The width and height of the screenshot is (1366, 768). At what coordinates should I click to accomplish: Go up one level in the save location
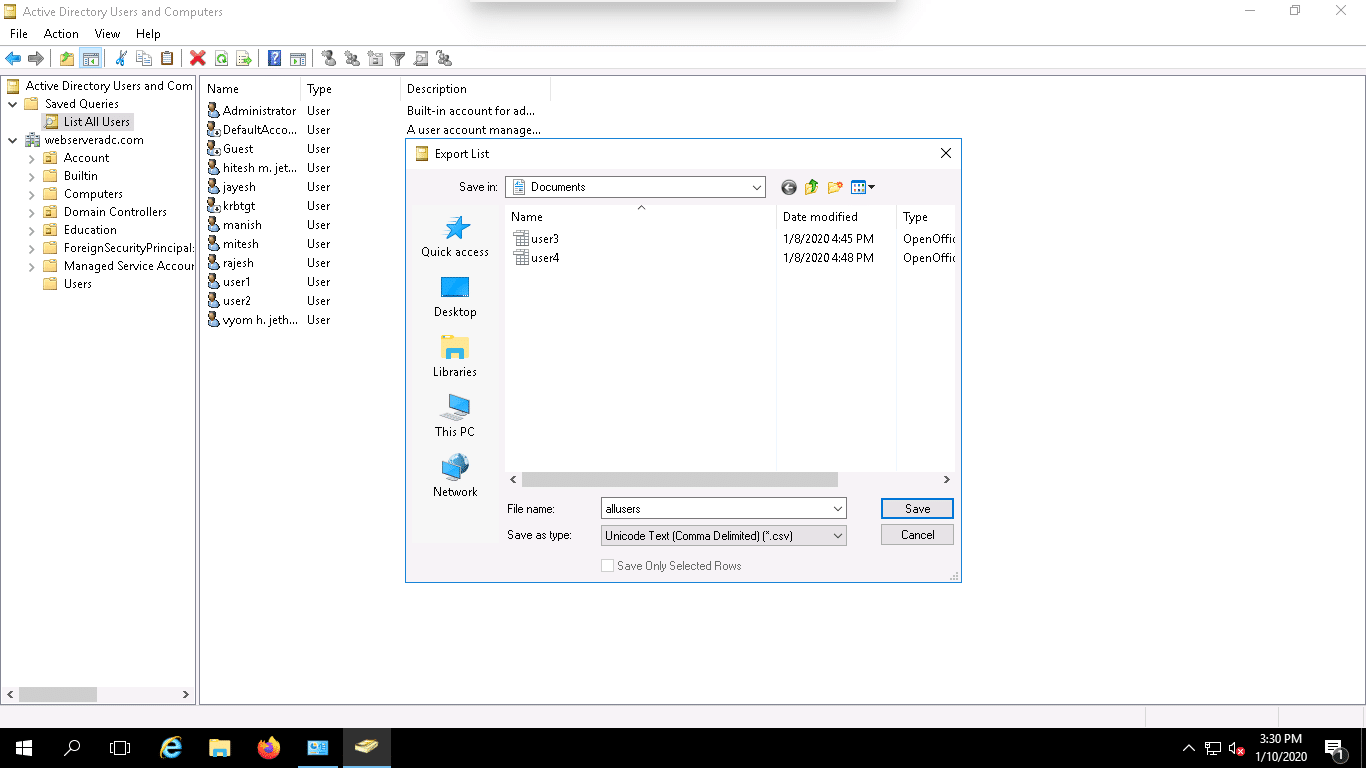pyautogui.click(x=812, y=187)
